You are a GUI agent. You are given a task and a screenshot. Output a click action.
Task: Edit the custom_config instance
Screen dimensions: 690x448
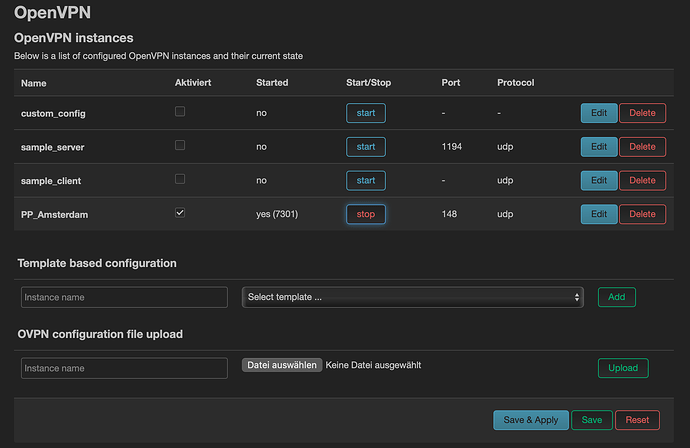598,113
